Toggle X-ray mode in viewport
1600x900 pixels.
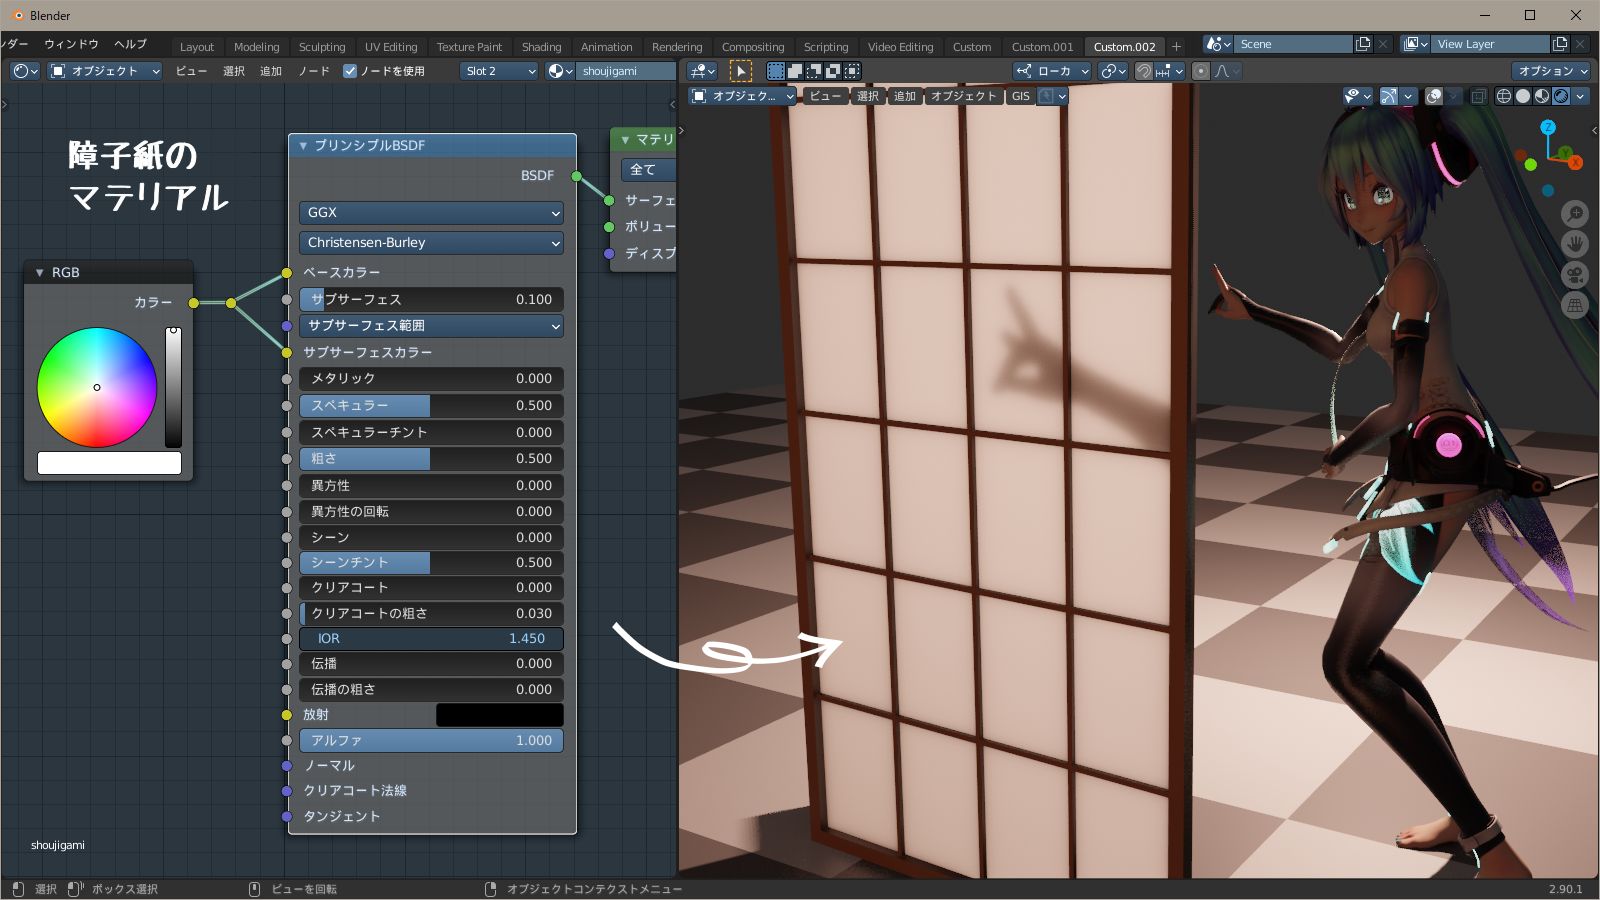click(1478, 96)
